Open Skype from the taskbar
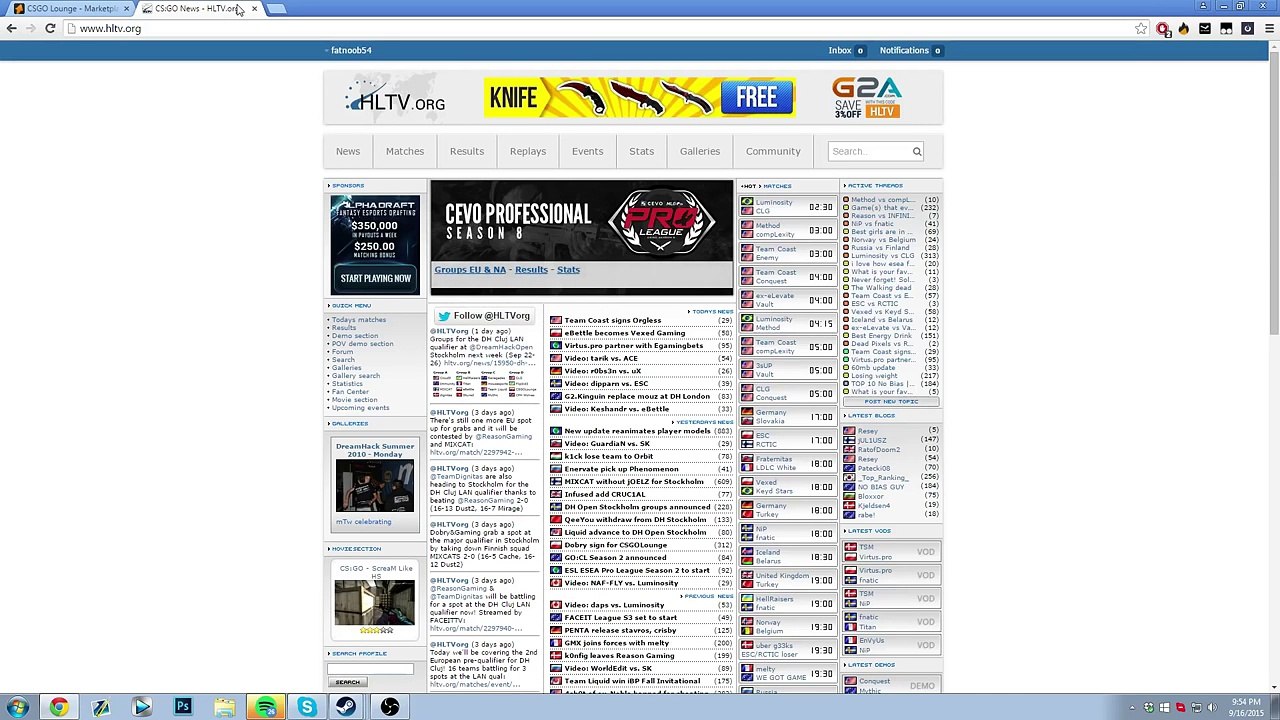This screenshot has height=720, width=1280. pyautogui.click(x=307, y=707)
